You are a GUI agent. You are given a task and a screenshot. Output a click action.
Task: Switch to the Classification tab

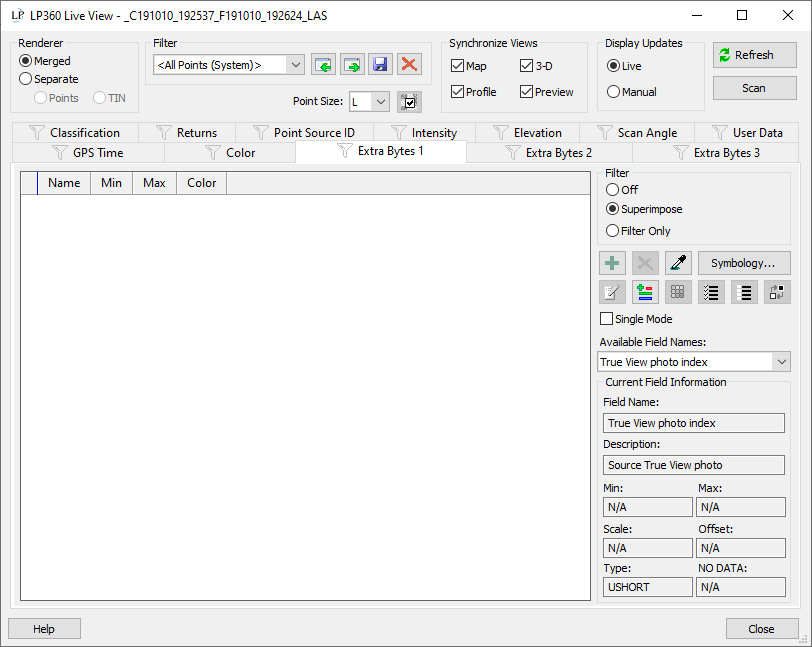point(75,133)
